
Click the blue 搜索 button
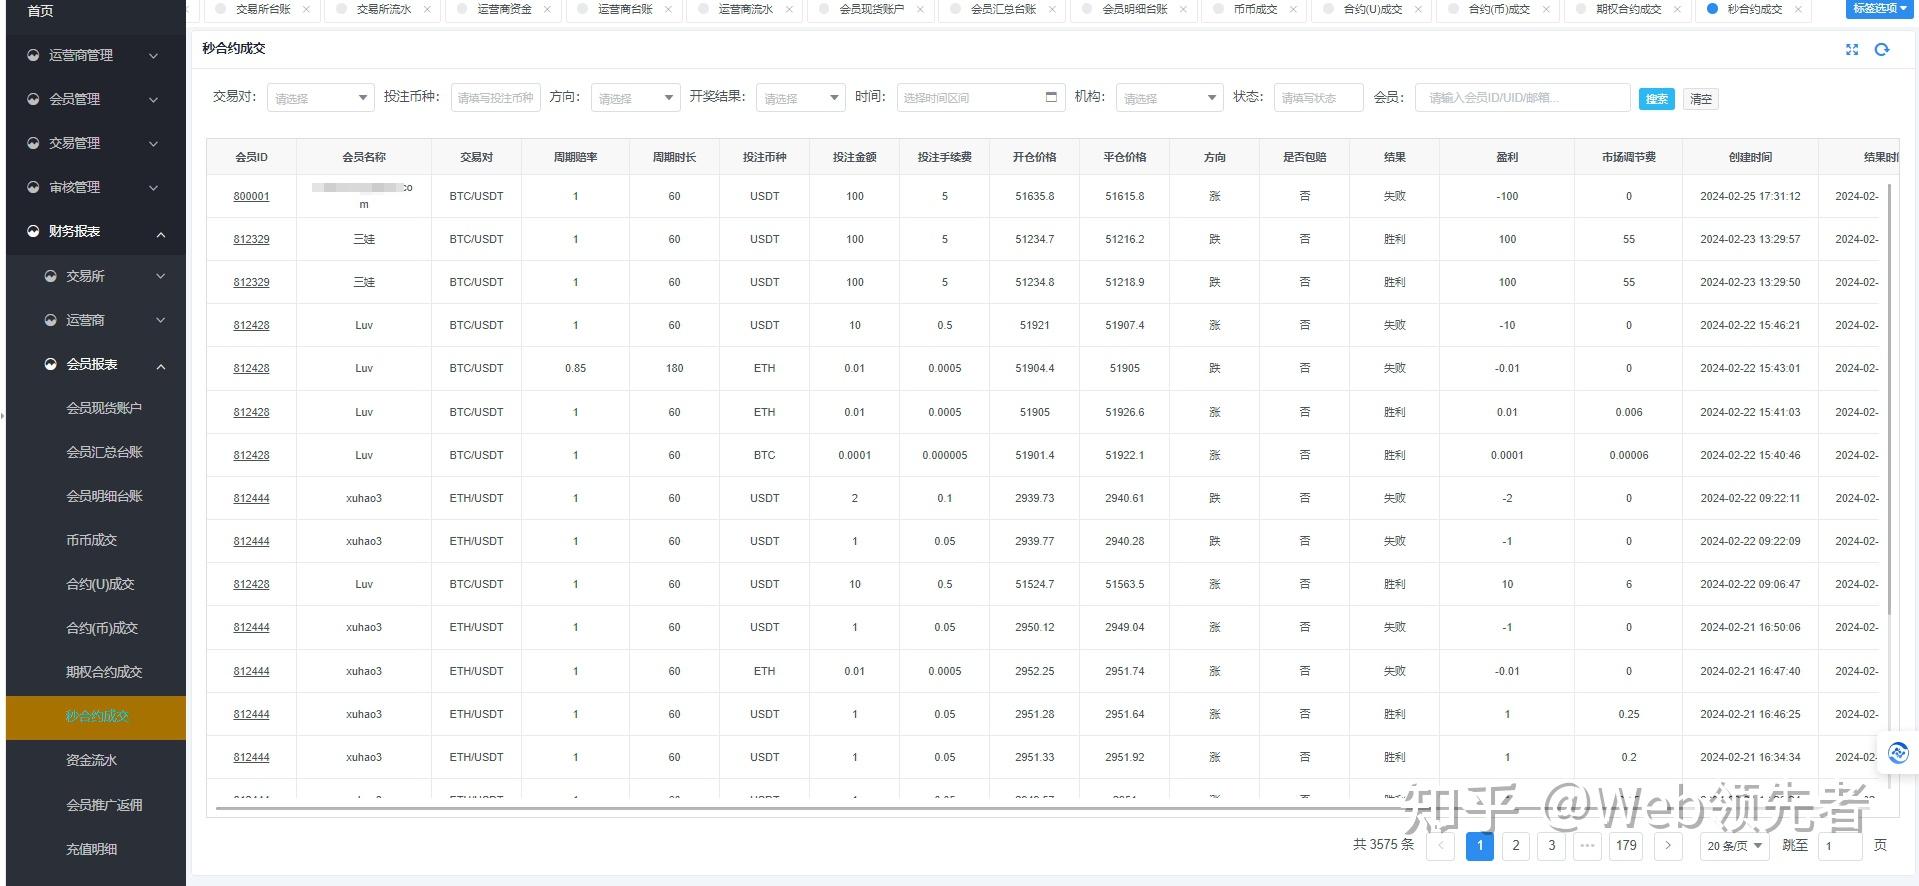(1656, 99)
